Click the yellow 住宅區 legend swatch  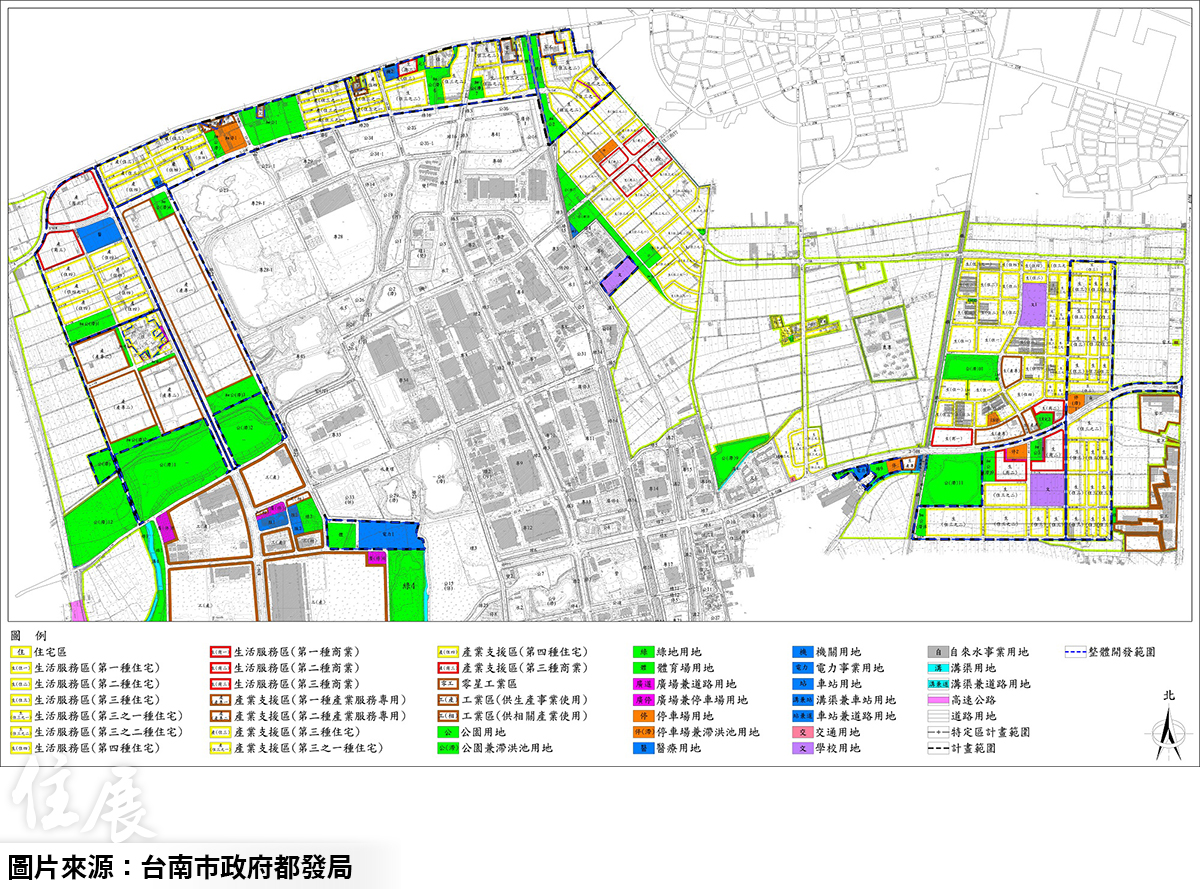(21, 652)
